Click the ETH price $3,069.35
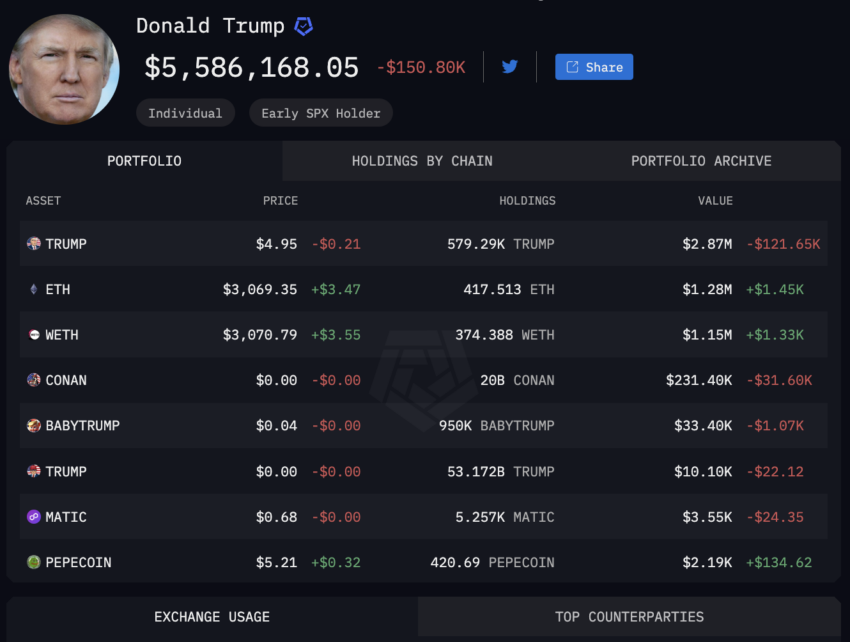This screenshot has width=850, height=642. click(x=260, y=290)
